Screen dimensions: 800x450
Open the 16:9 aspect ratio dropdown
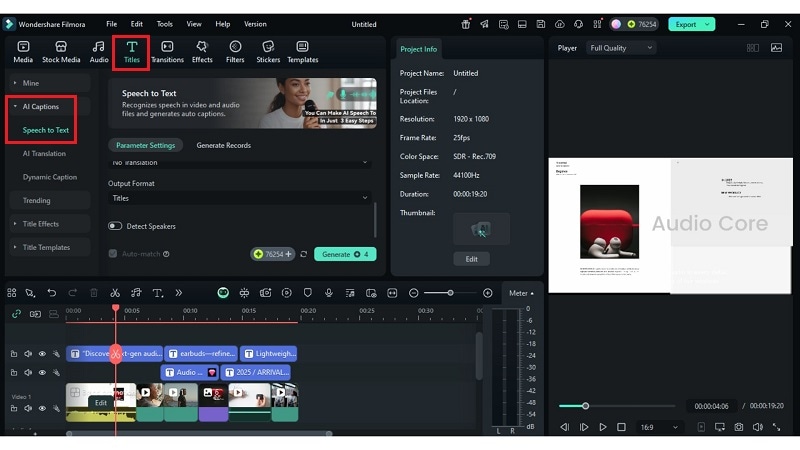(x=659, y=427)
